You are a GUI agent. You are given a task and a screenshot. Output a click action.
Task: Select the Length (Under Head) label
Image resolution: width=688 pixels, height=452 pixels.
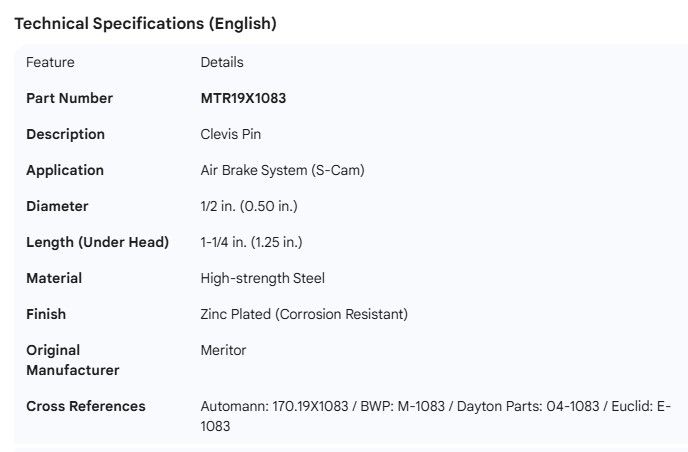[97, 242]
